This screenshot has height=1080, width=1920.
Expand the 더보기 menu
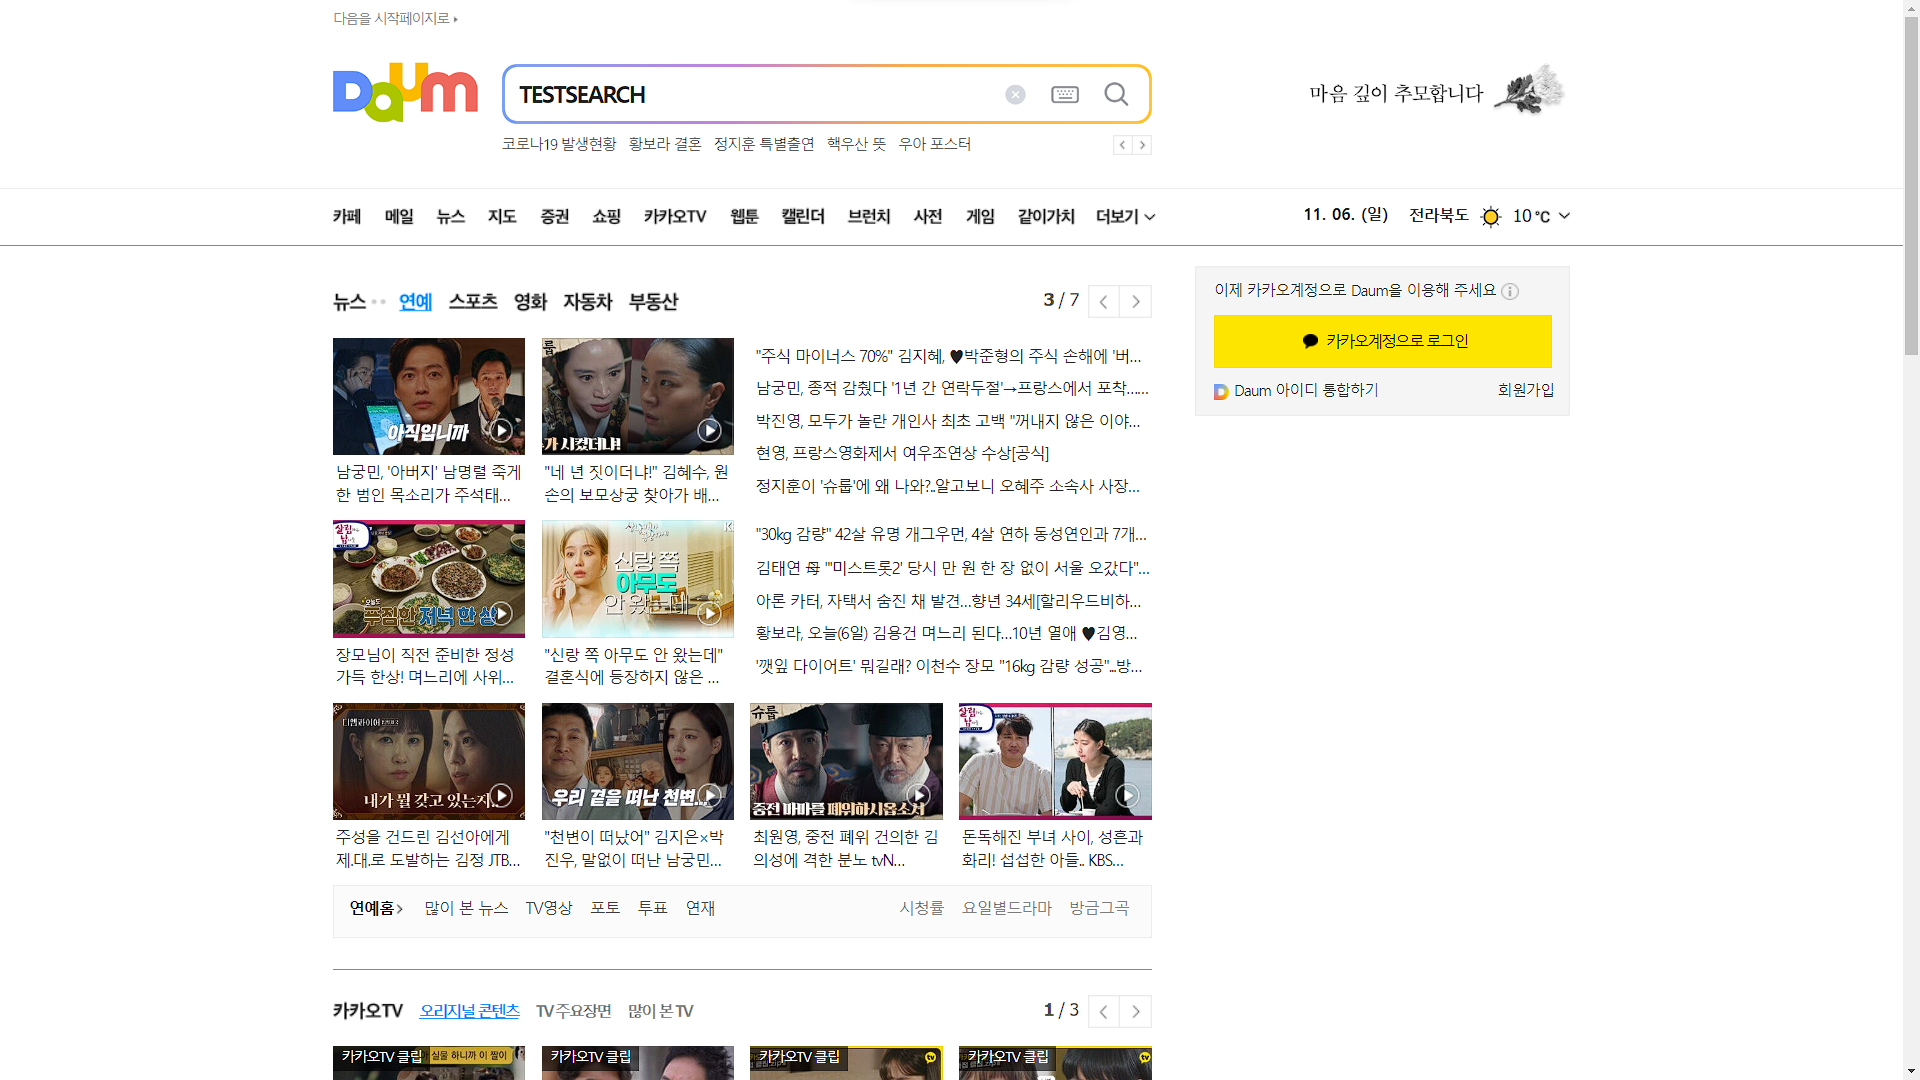pyautogui.click(x=1125, y=216)
